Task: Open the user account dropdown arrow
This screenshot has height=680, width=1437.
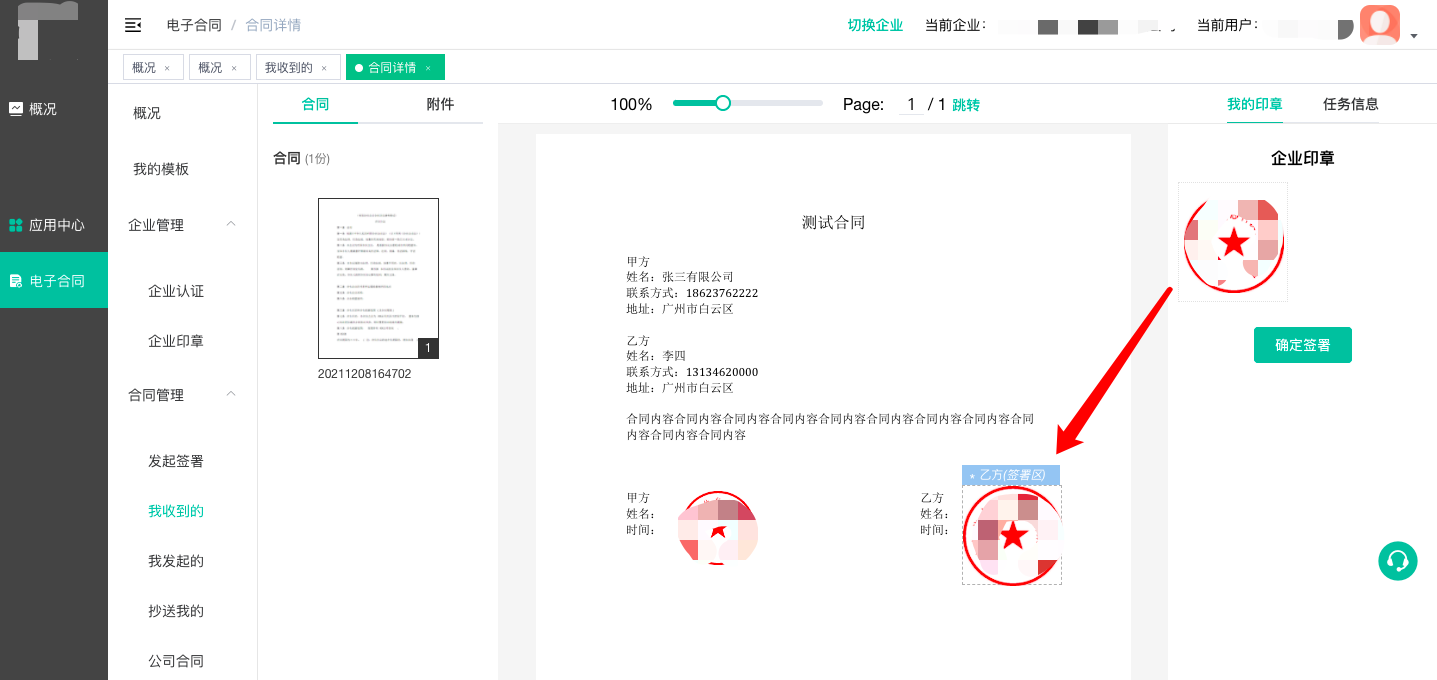Action: tap(1414, 36)
